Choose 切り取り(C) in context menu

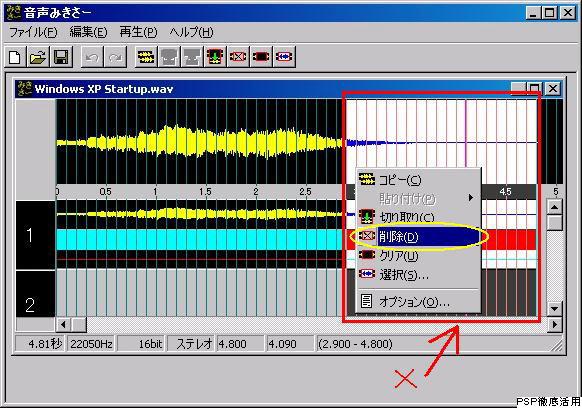[418, 217]
